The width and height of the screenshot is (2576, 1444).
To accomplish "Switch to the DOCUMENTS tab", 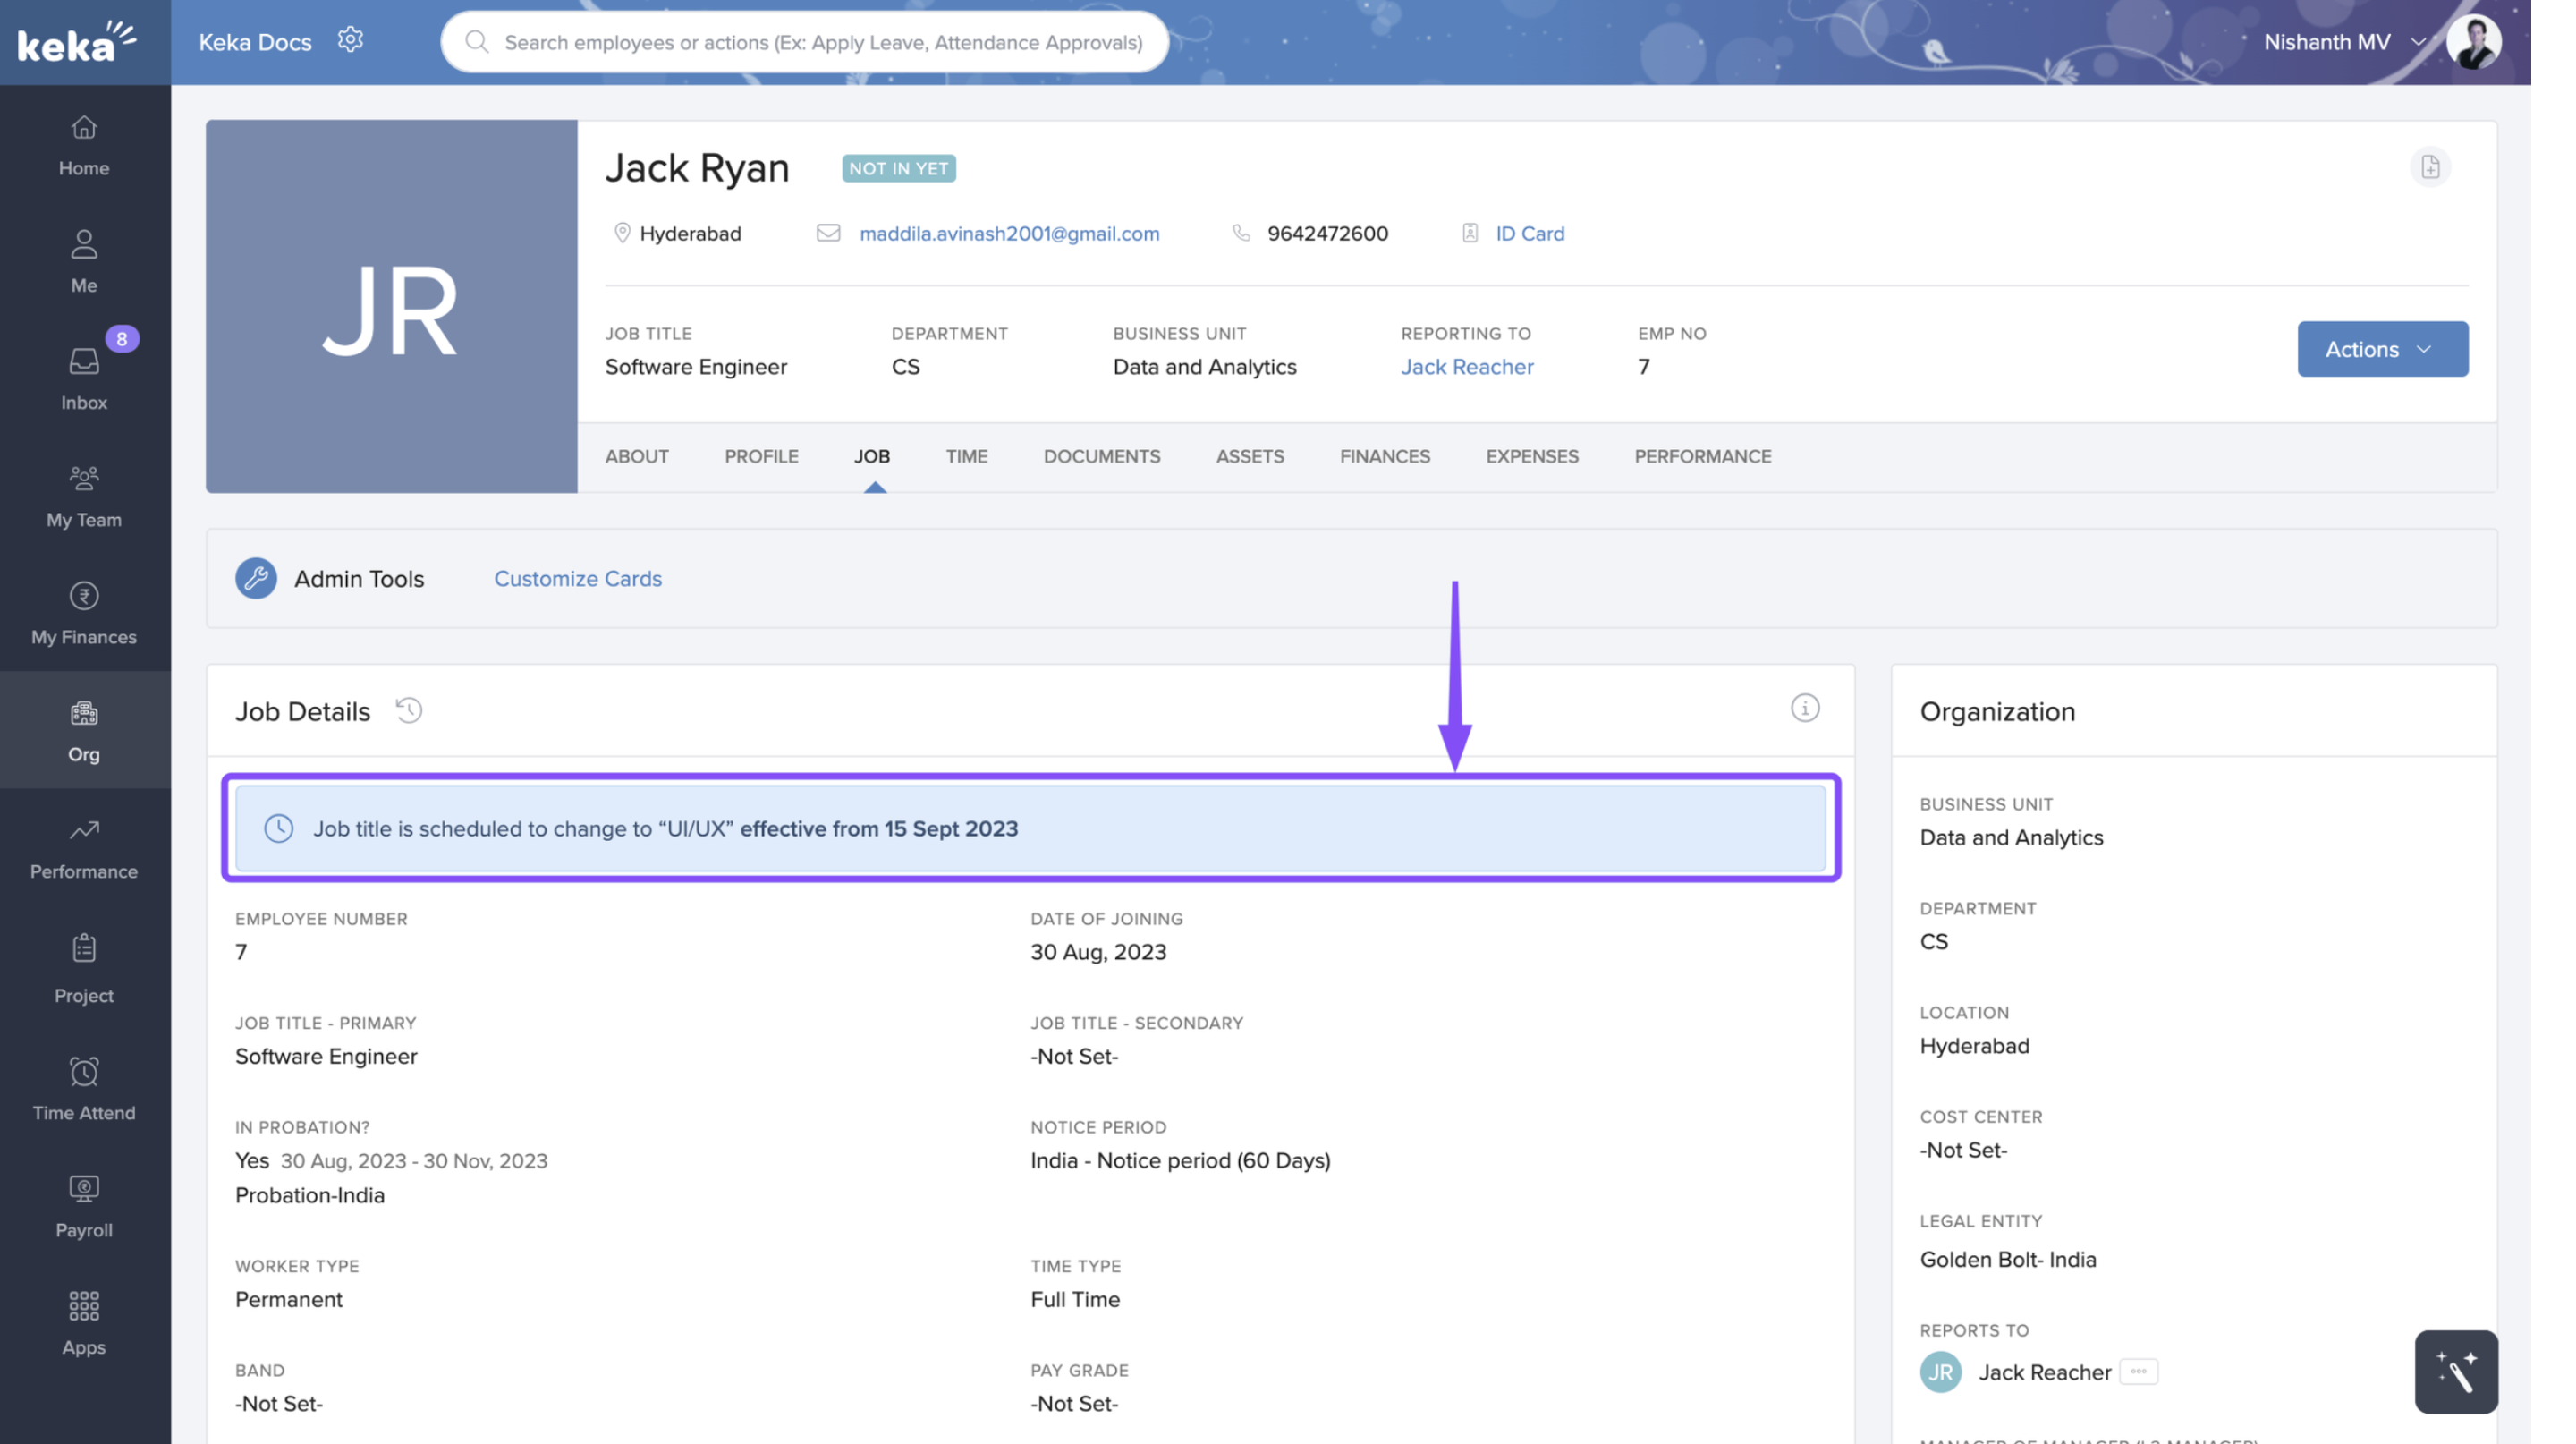I will (1101, 456).
